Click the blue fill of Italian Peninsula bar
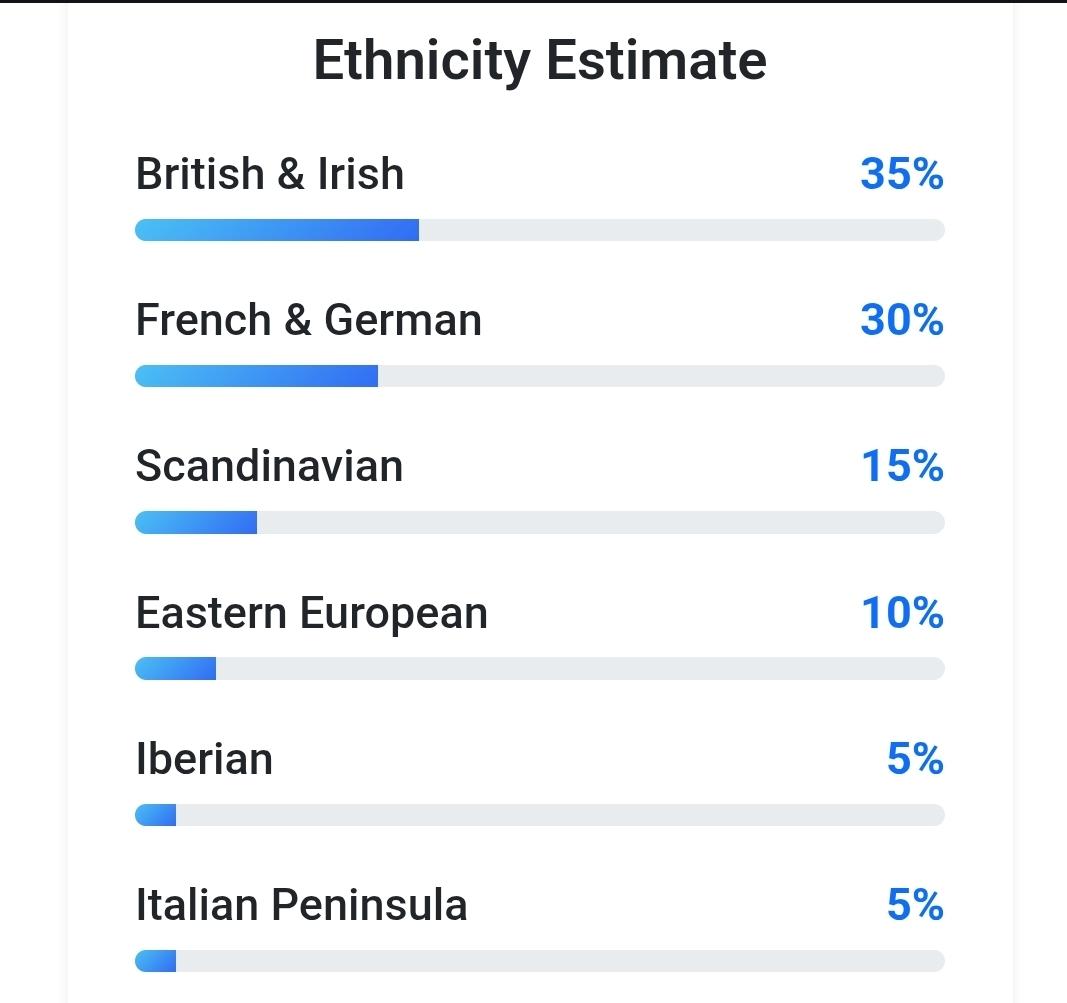 pos(156,961)
